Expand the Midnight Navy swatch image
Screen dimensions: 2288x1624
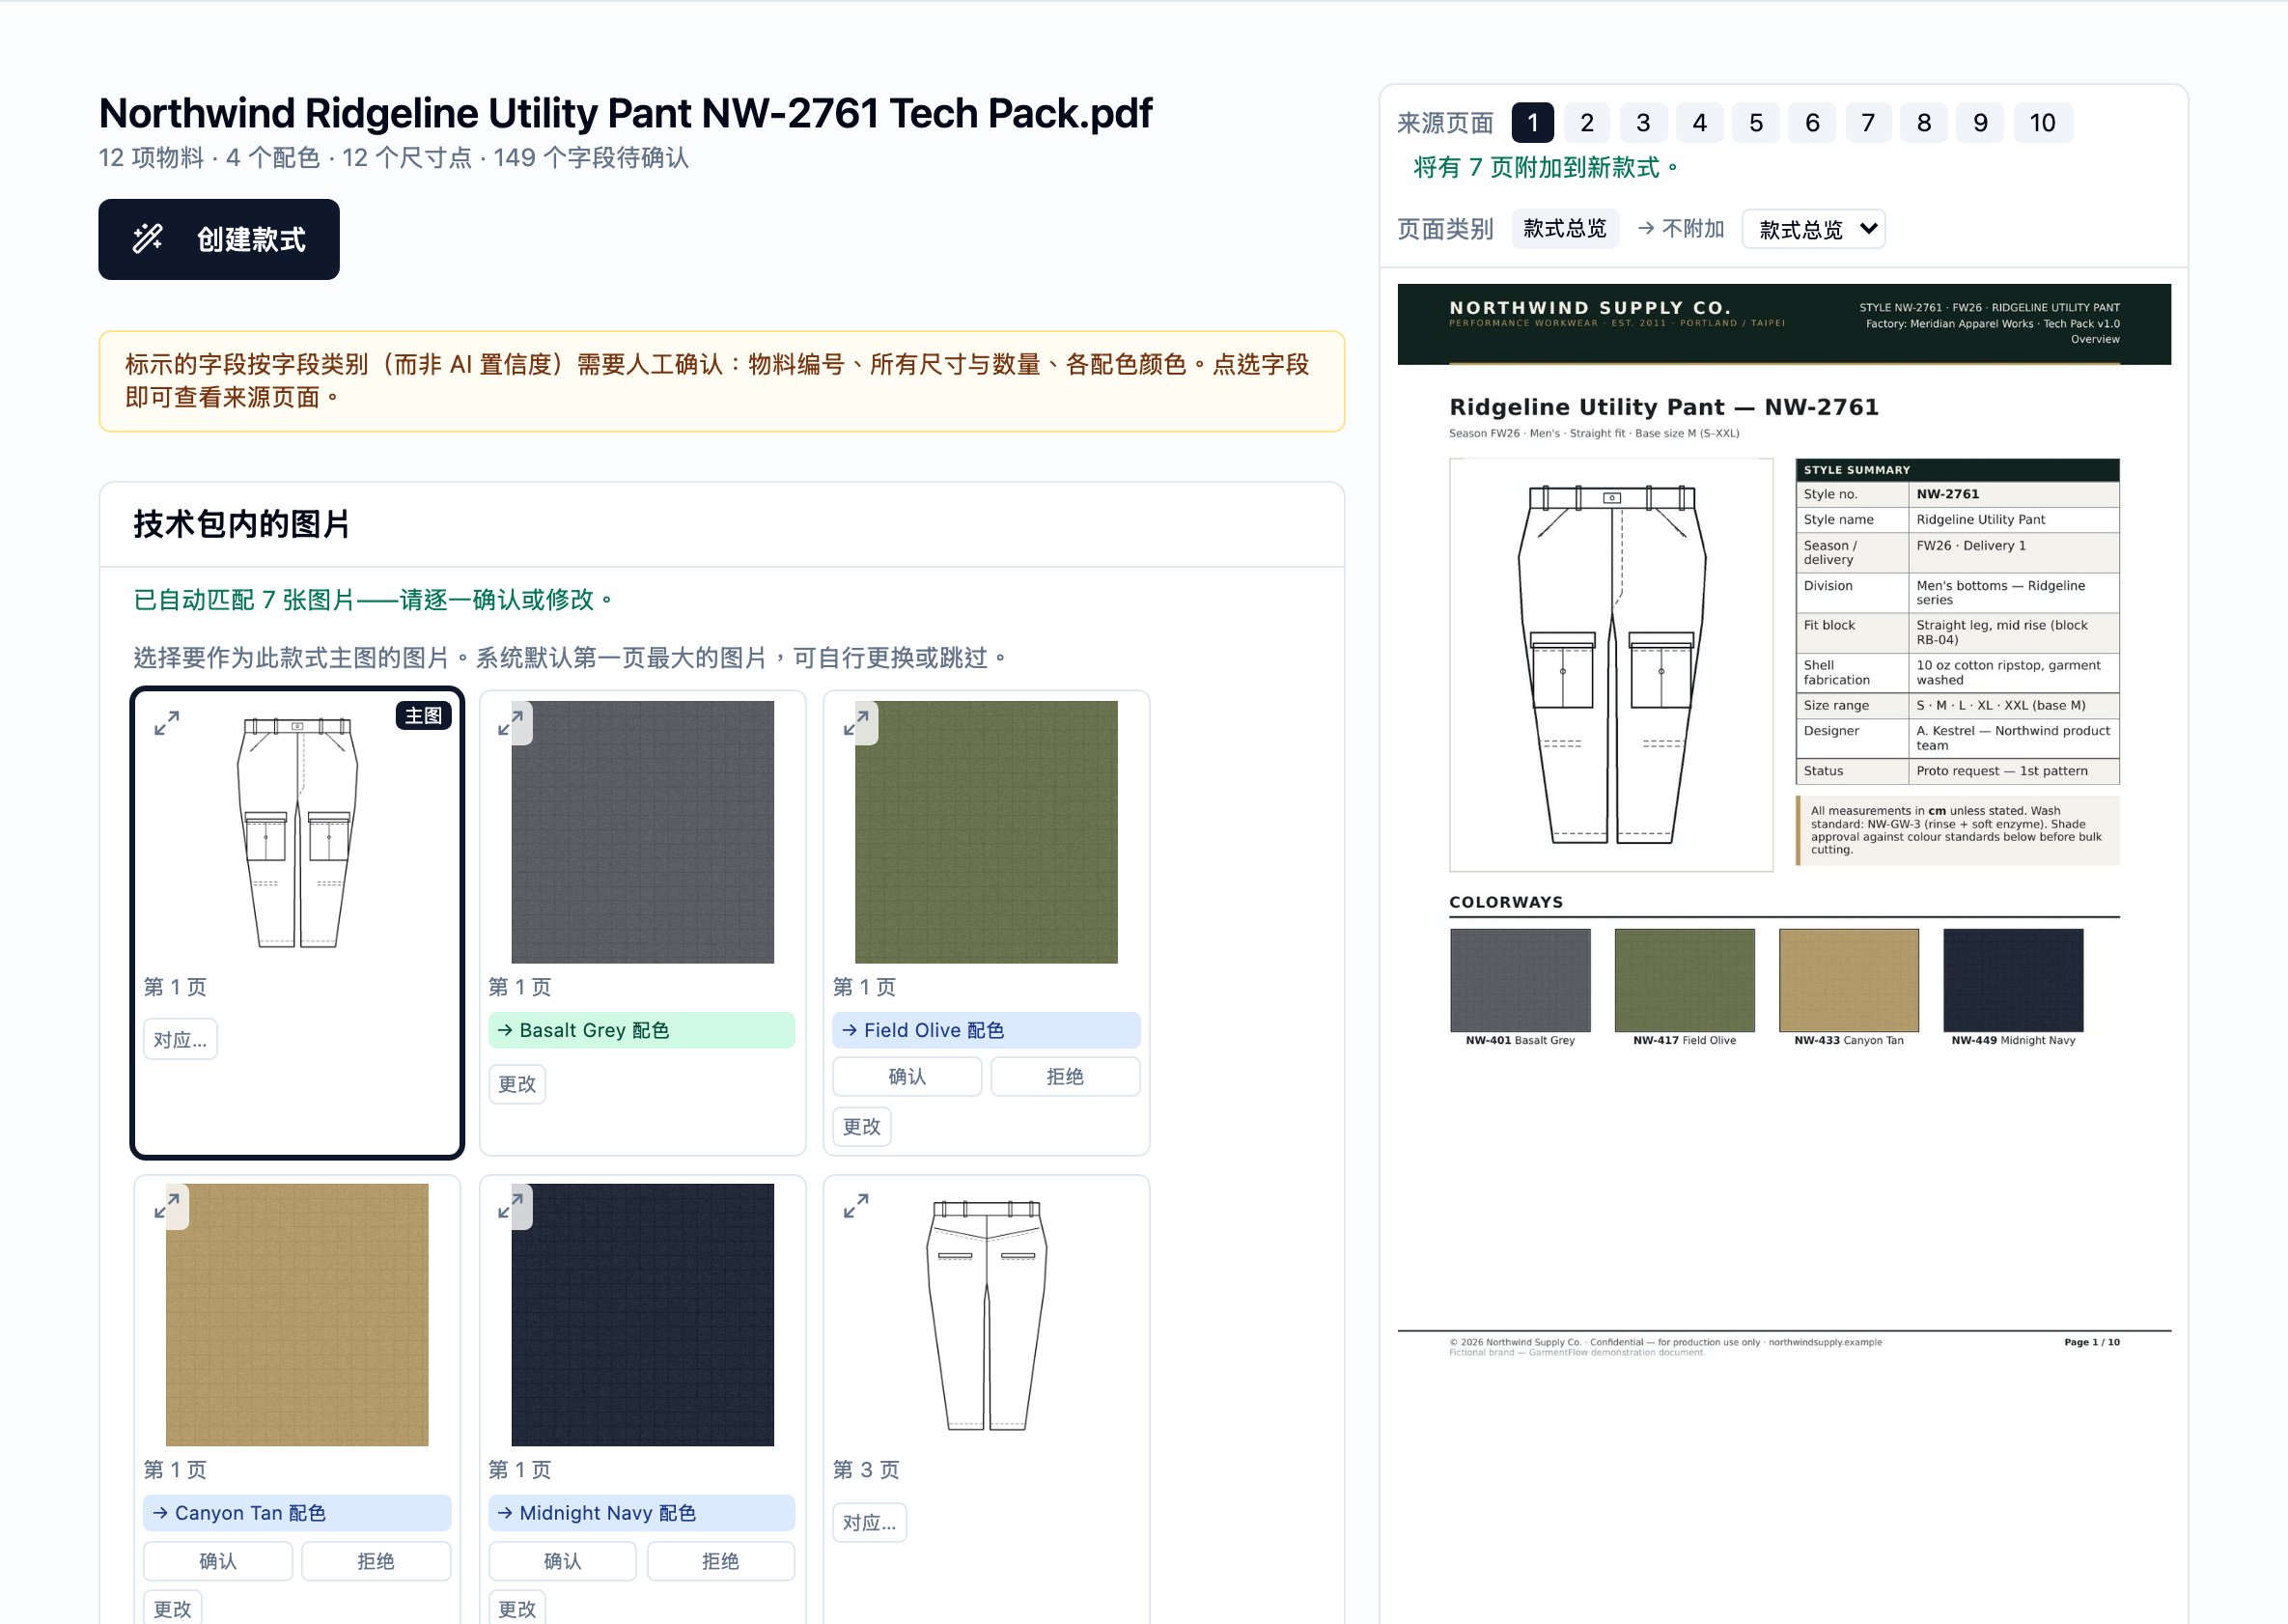pos(511,1206)
